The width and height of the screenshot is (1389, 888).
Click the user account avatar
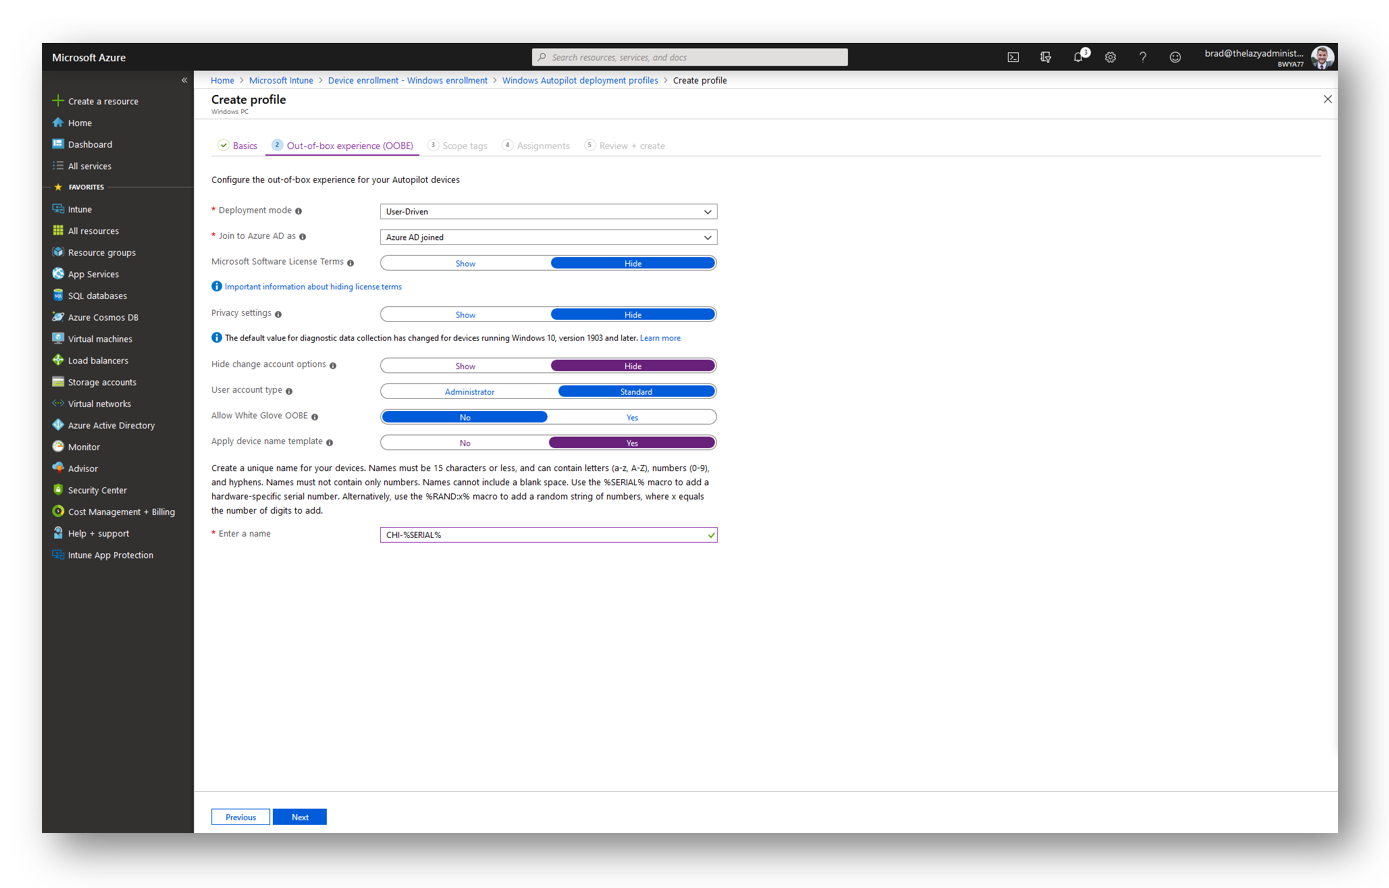(x=1322, y=57)
